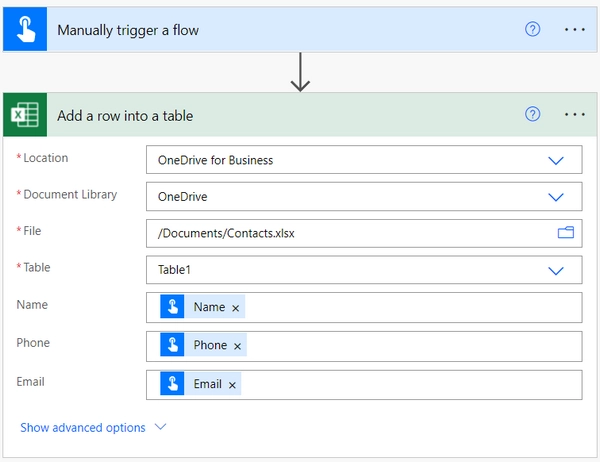Open more options menu for Manually trigger a flow
The width and height of the screenshot is (600, 462).
point(575,29)
